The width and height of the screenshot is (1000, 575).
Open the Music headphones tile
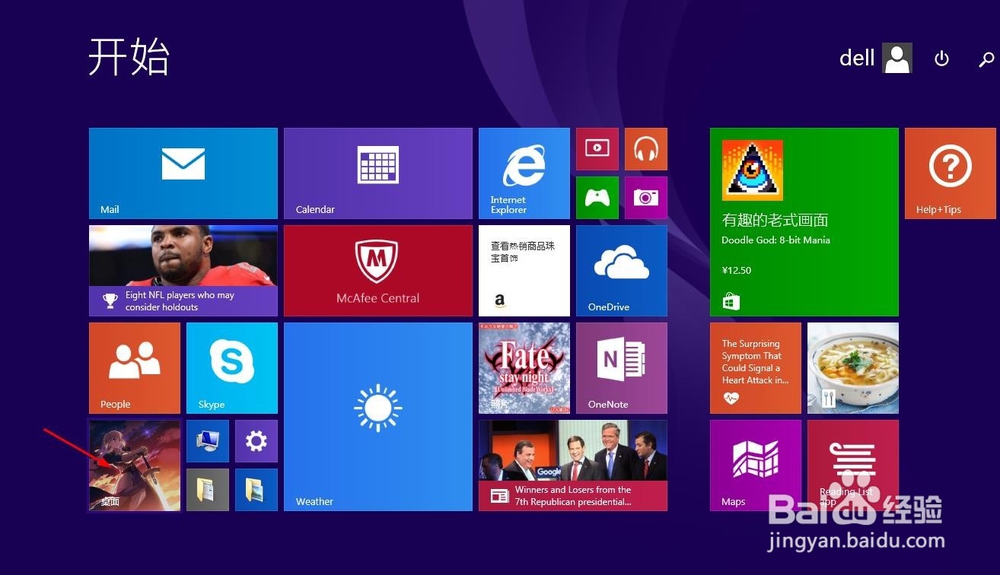point(646,149)
